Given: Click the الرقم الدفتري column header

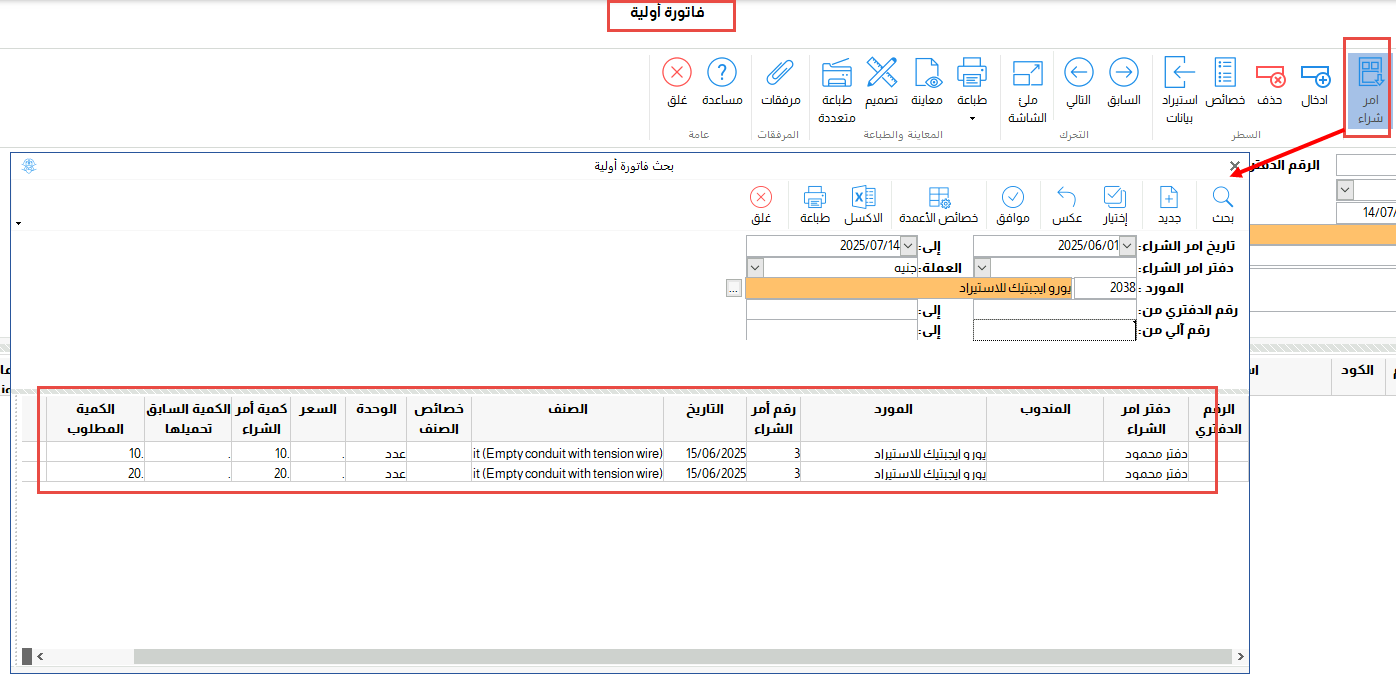Looking at the screenshot, I should click(1218, 419).
